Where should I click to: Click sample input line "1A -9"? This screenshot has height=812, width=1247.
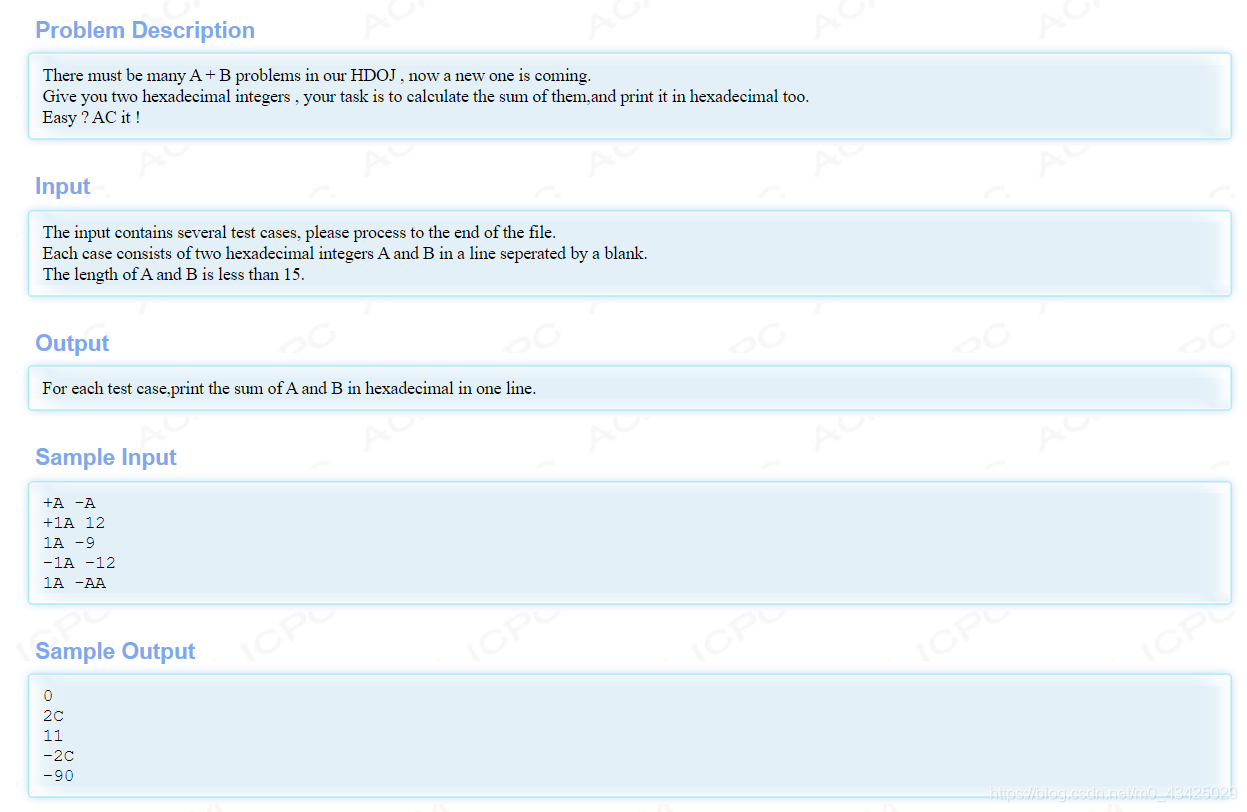(x=69, y=543)
